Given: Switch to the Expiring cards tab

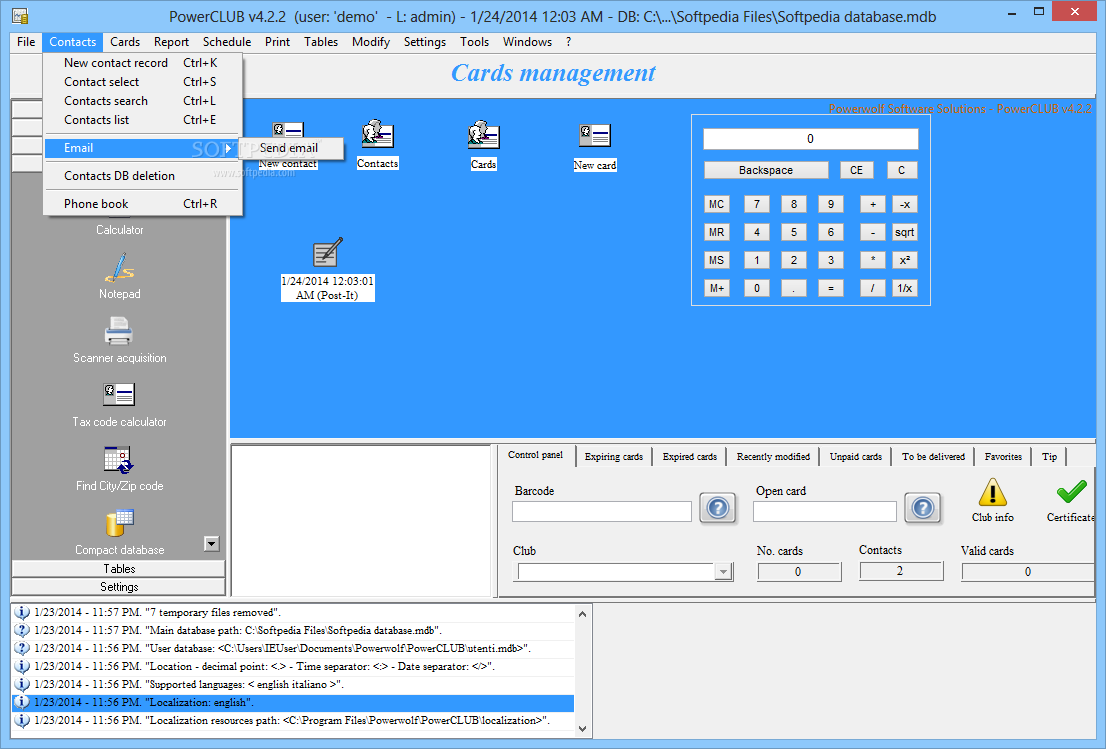Looking at the screenshot, I should (614, 456).
